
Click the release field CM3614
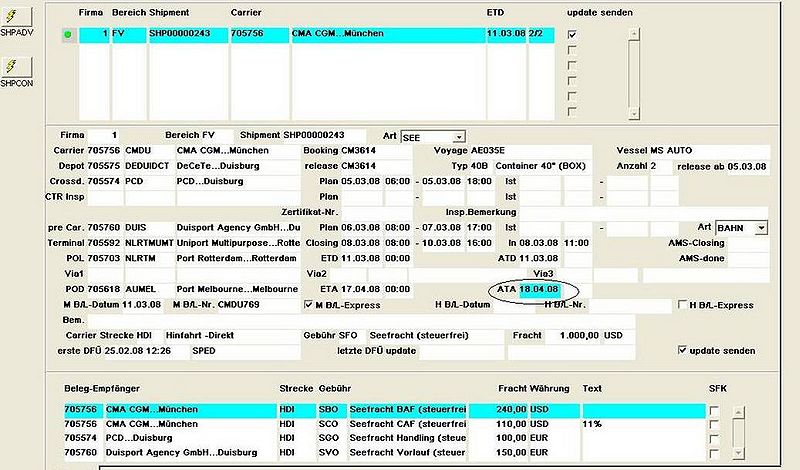click(377, 166)
